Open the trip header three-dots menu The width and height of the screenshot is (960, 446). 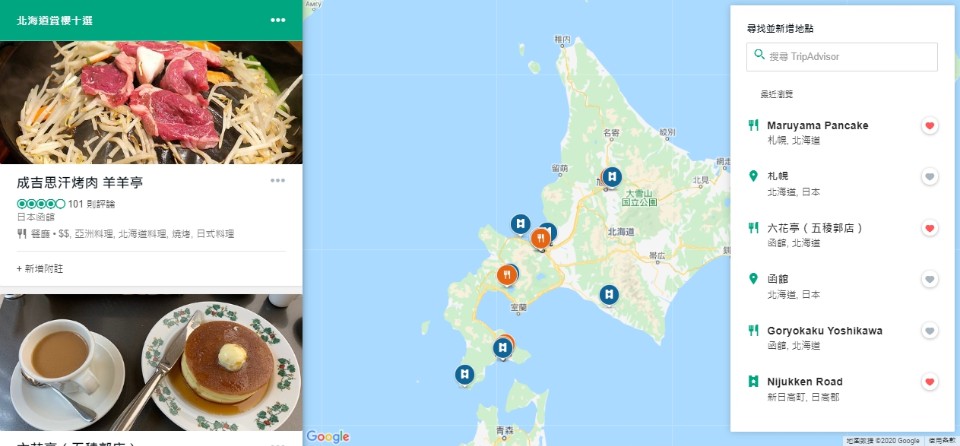pos(278,20)
